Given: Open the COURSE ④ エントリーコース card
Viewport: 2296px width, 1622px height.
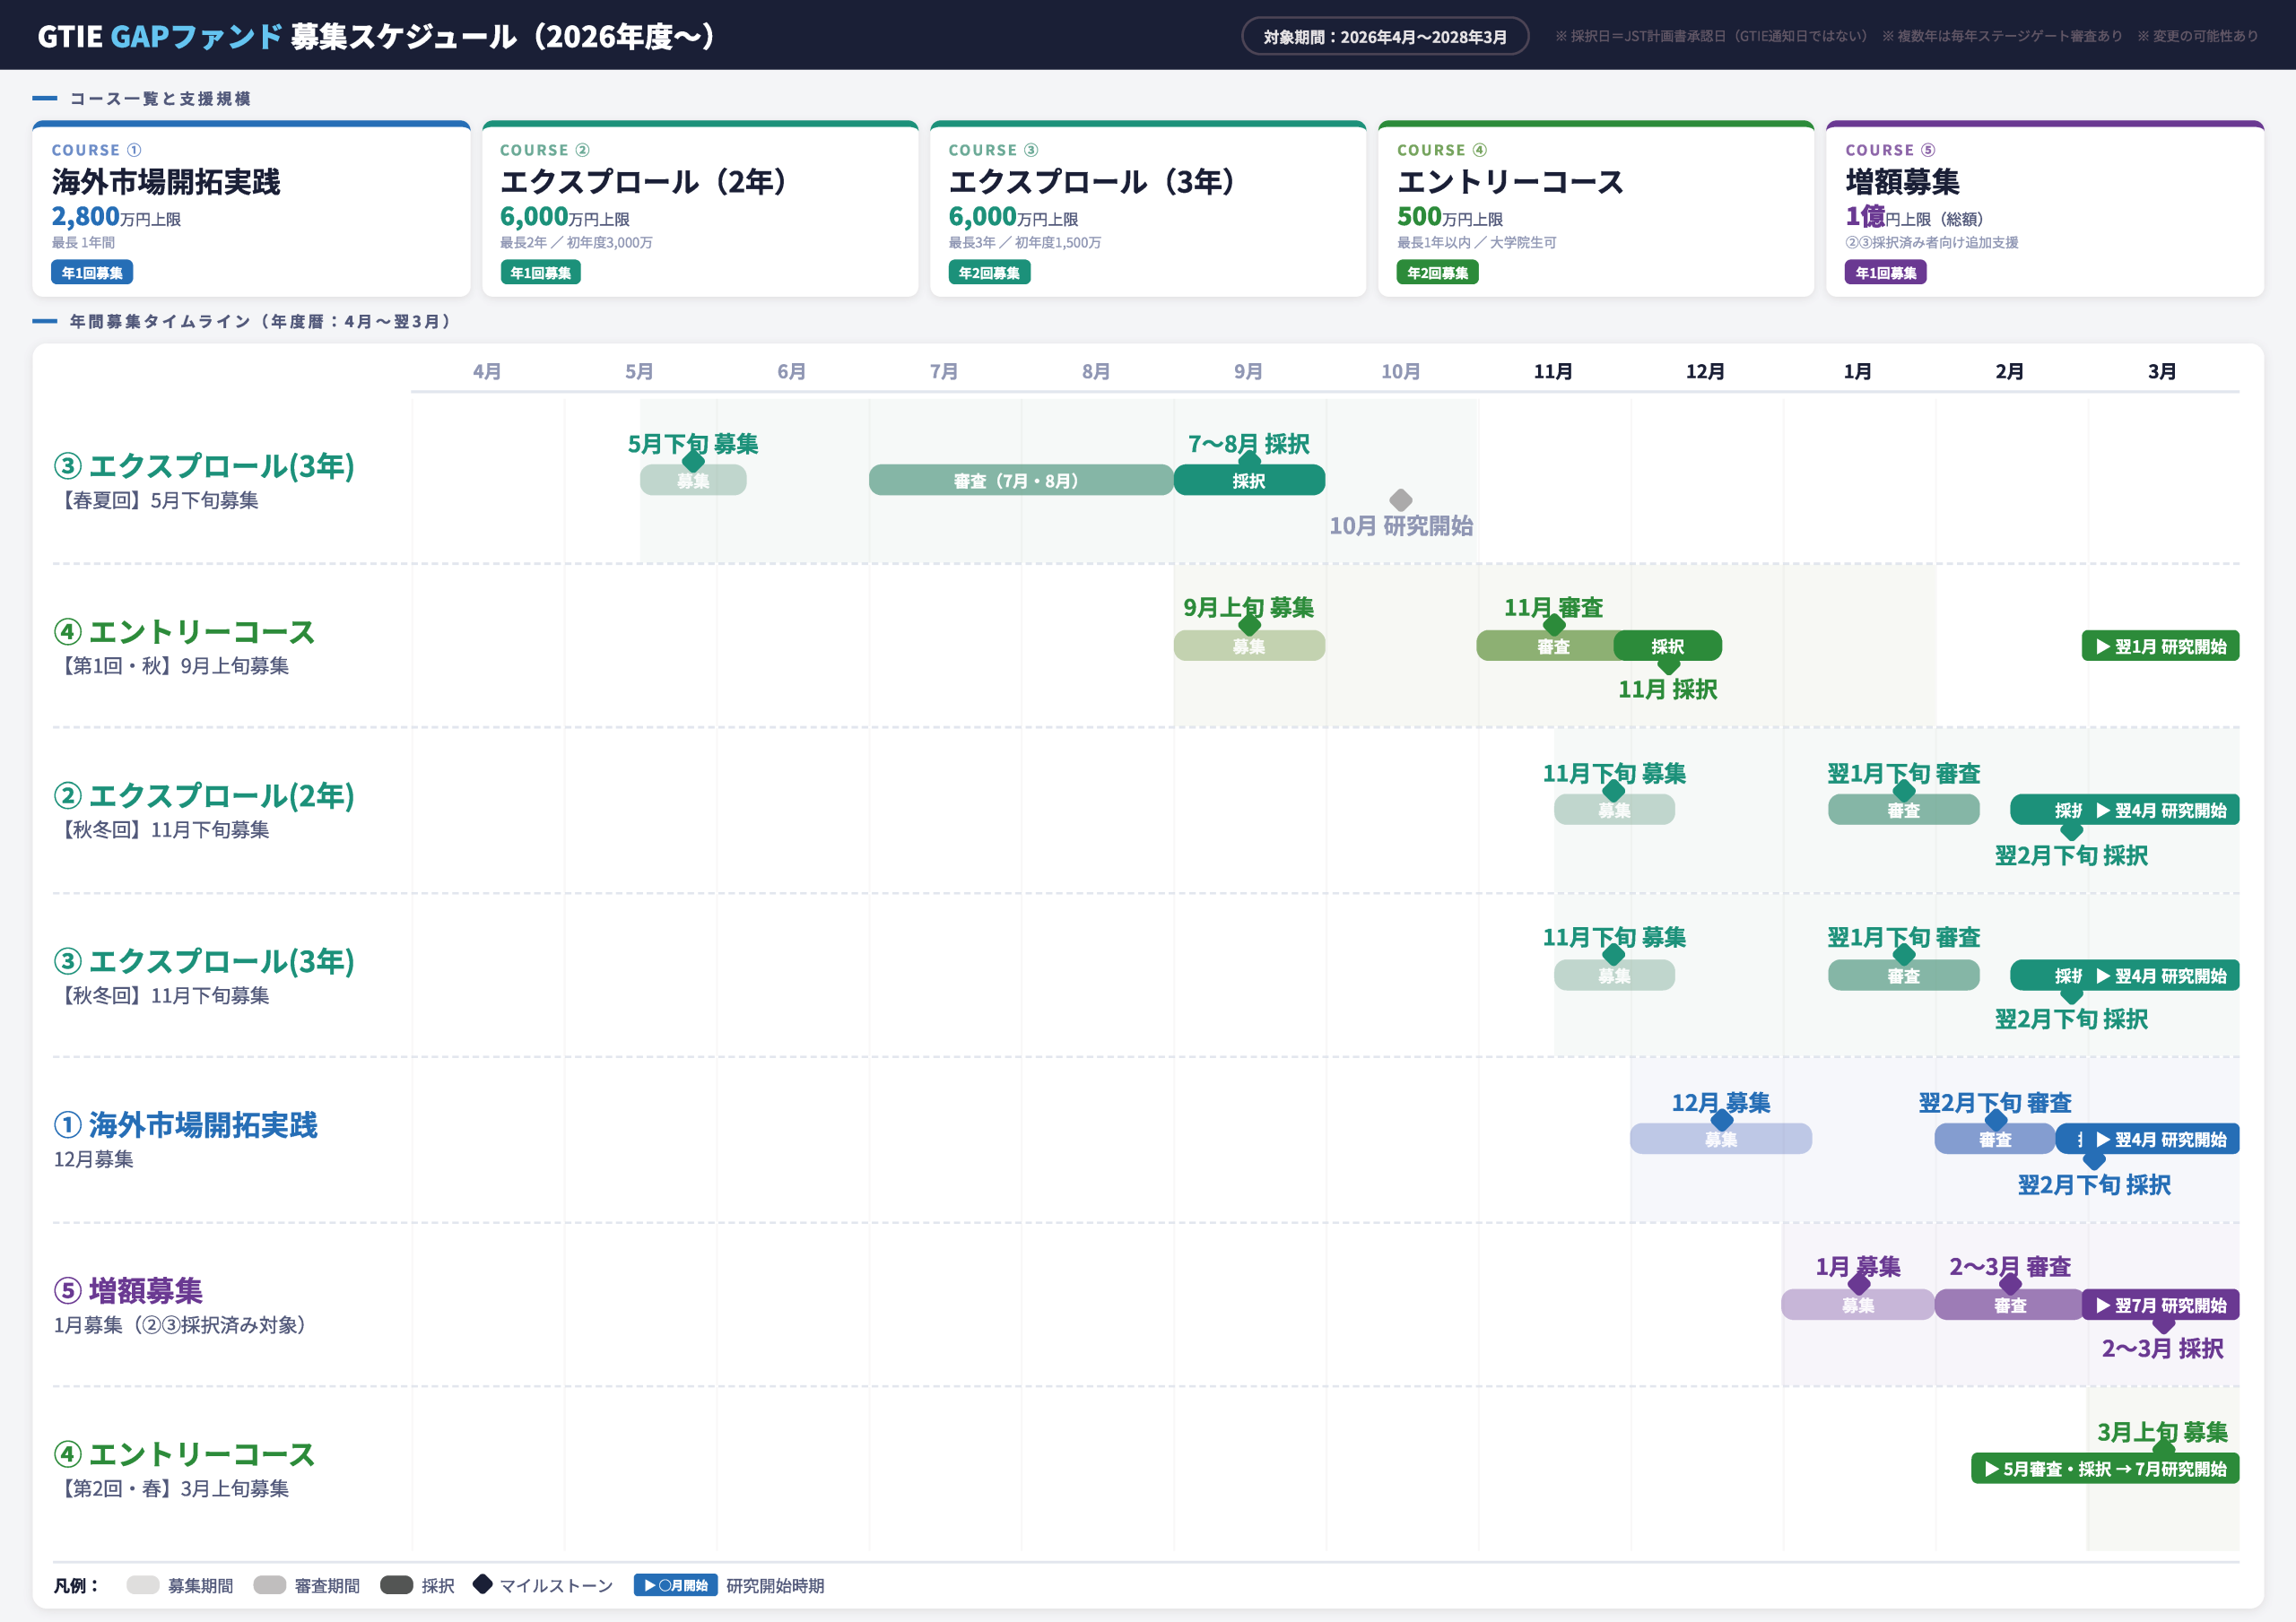Looking at the screenshot, I should coord(1595,209).
